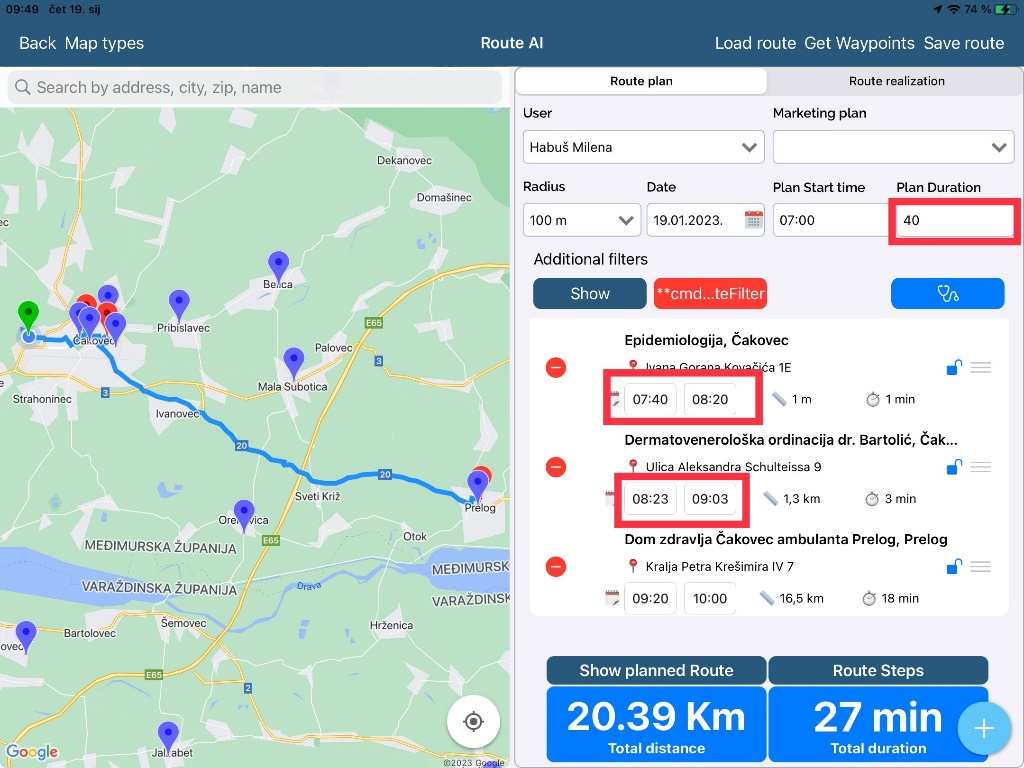
Task: Open the Radius 100 m dropdown
Action: [581, 220]
